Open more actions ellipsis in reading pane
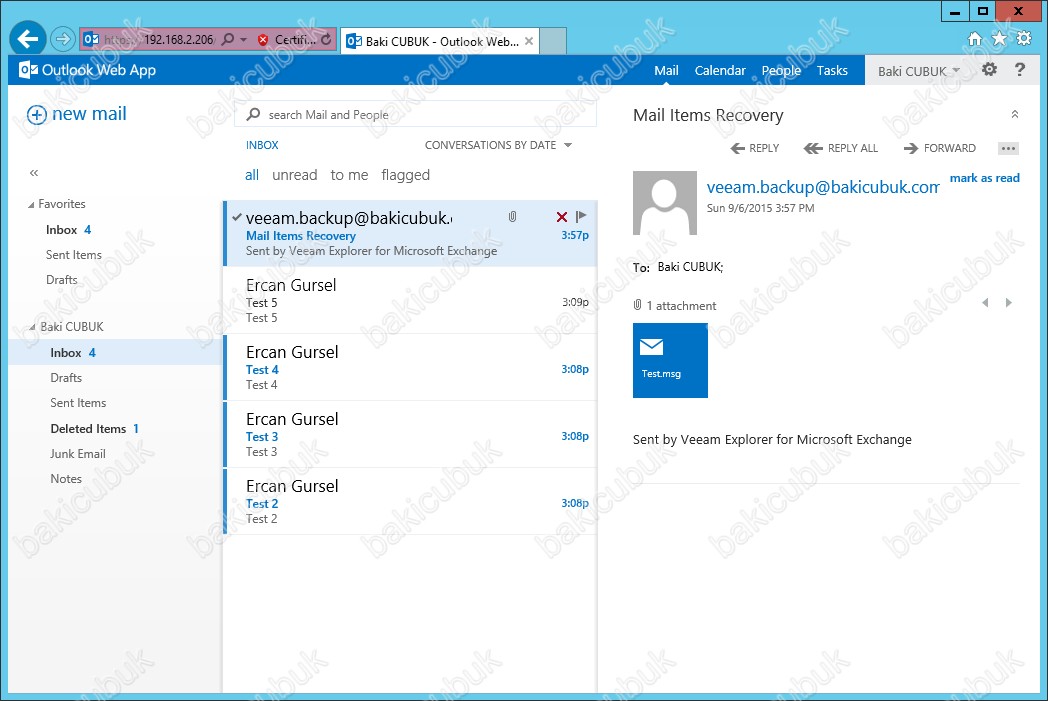Image resolution: width=1048 pixels, height=701 pixels. [1009, 148]
